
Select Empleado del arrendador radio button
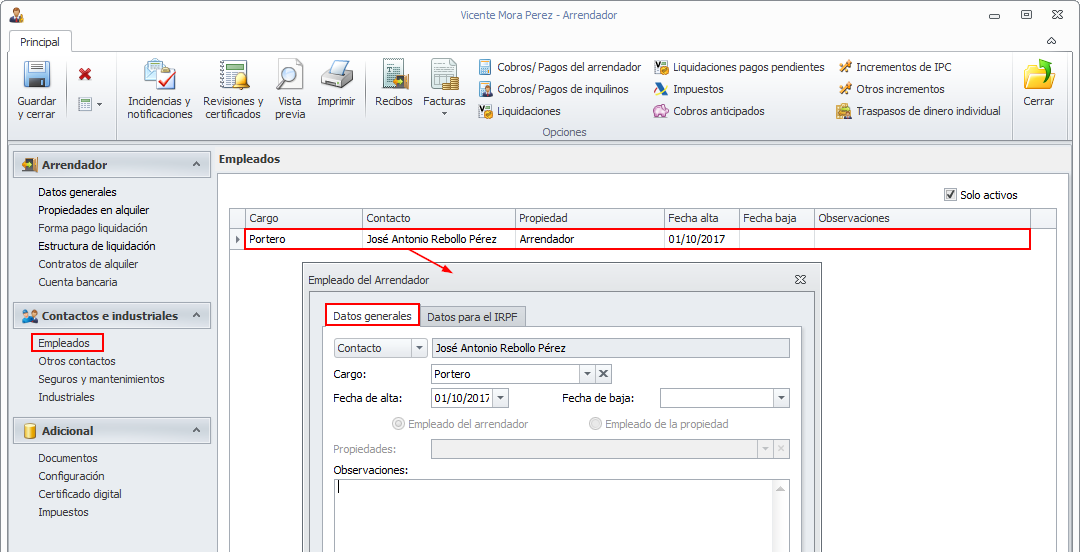pos(397,424)
